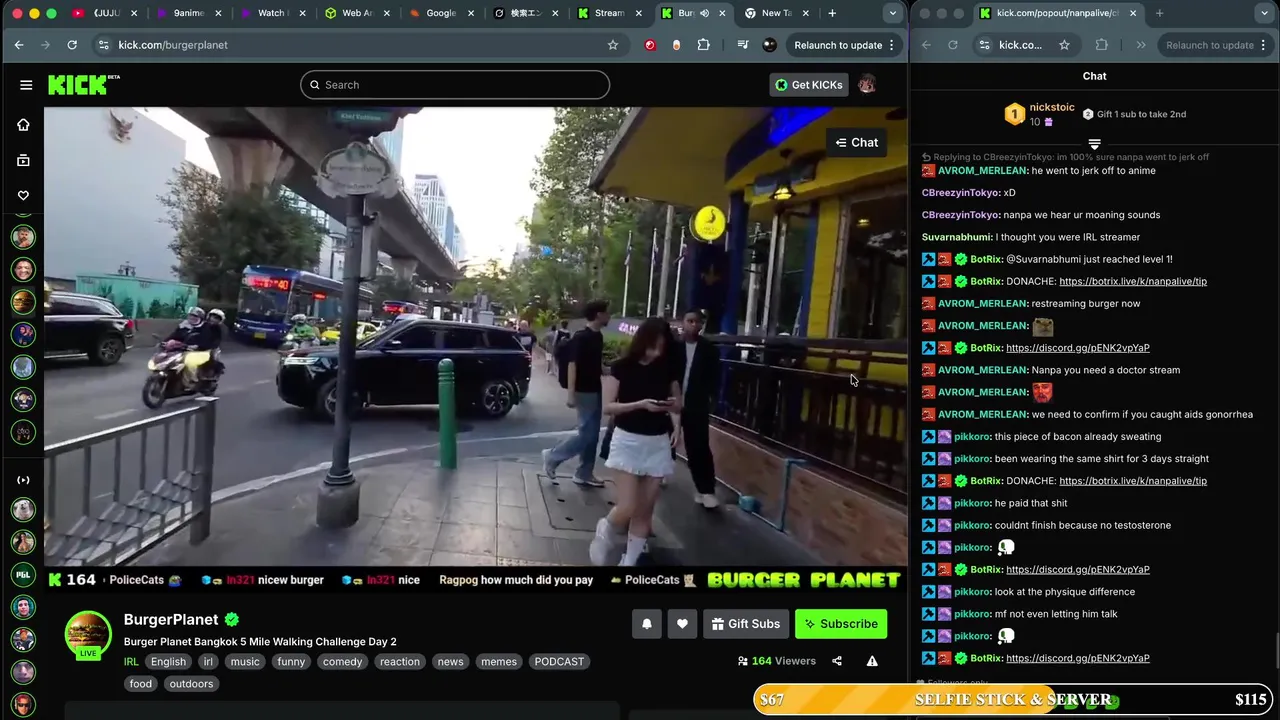The height and width of the screenshot is (720, 1280).
Task: Click the memes tag
Action: [499, 662]
